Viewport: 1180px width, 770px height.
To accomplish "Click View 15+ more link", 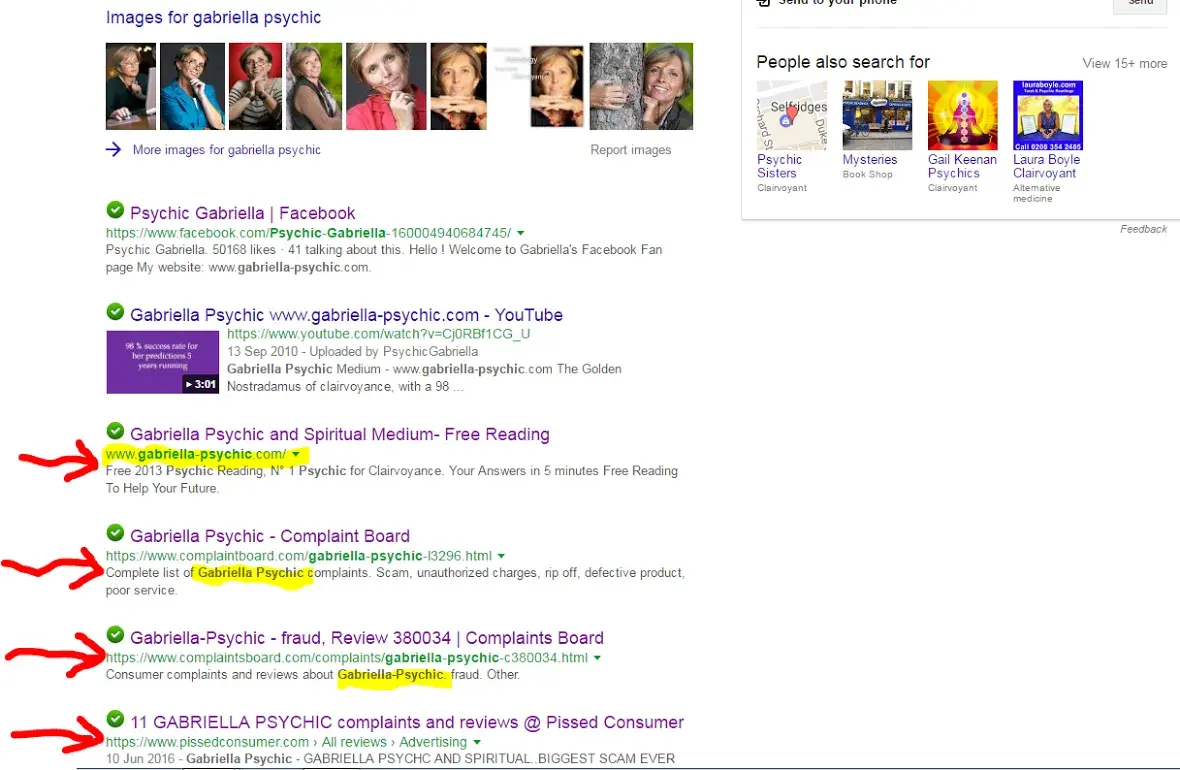I will coord(1124,63).
